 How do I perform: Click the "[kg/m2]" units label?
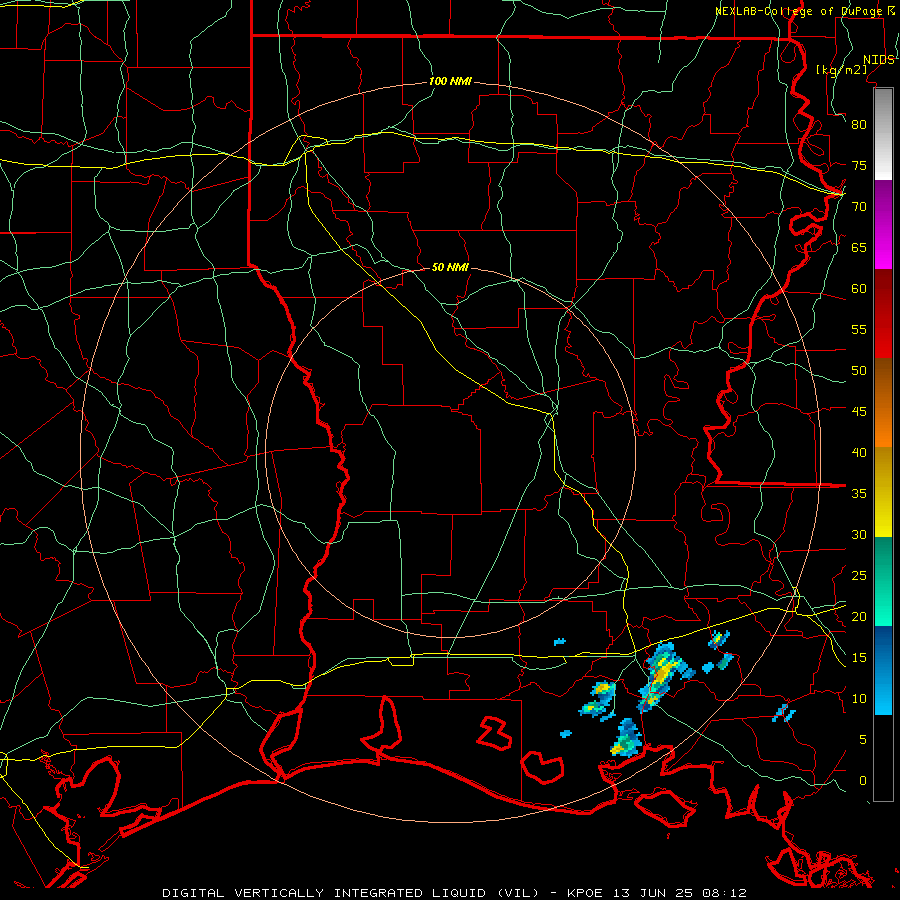(x=842, y=70)
